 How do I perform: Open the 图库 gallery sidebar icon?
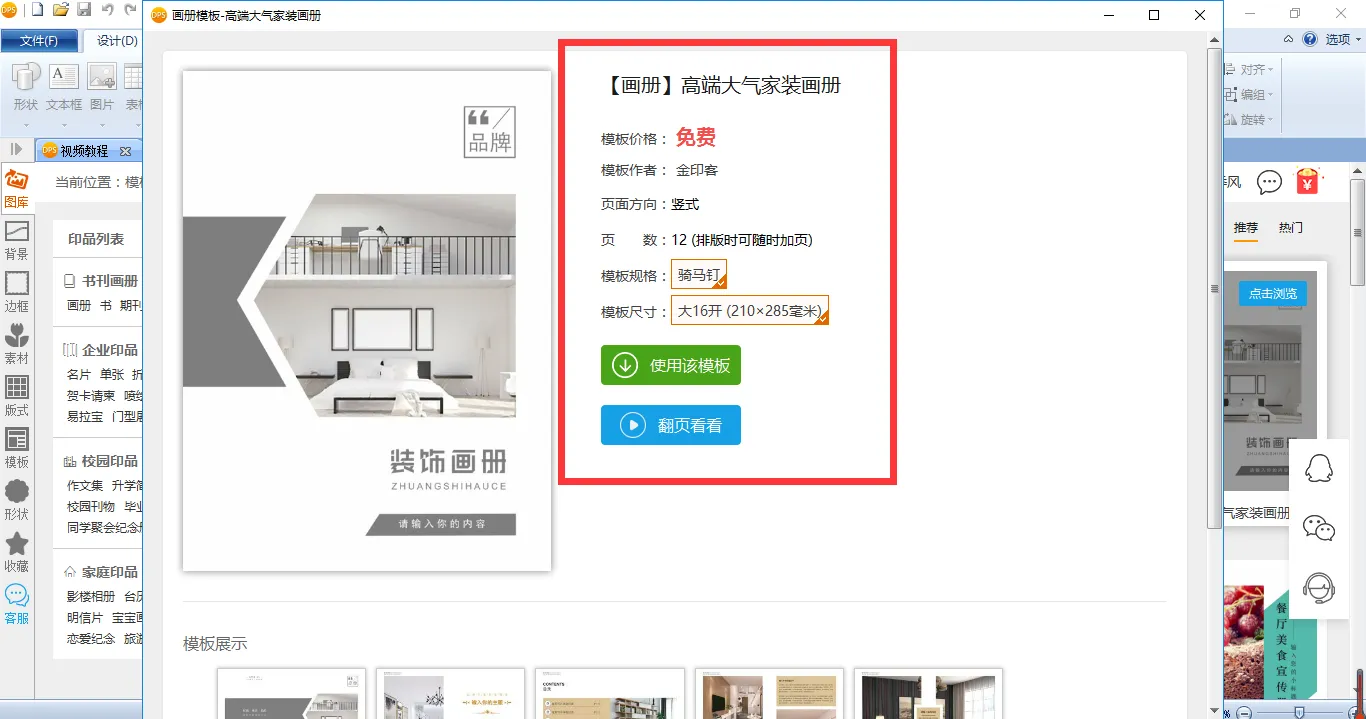pyautogui.click(x=16, y=187)
